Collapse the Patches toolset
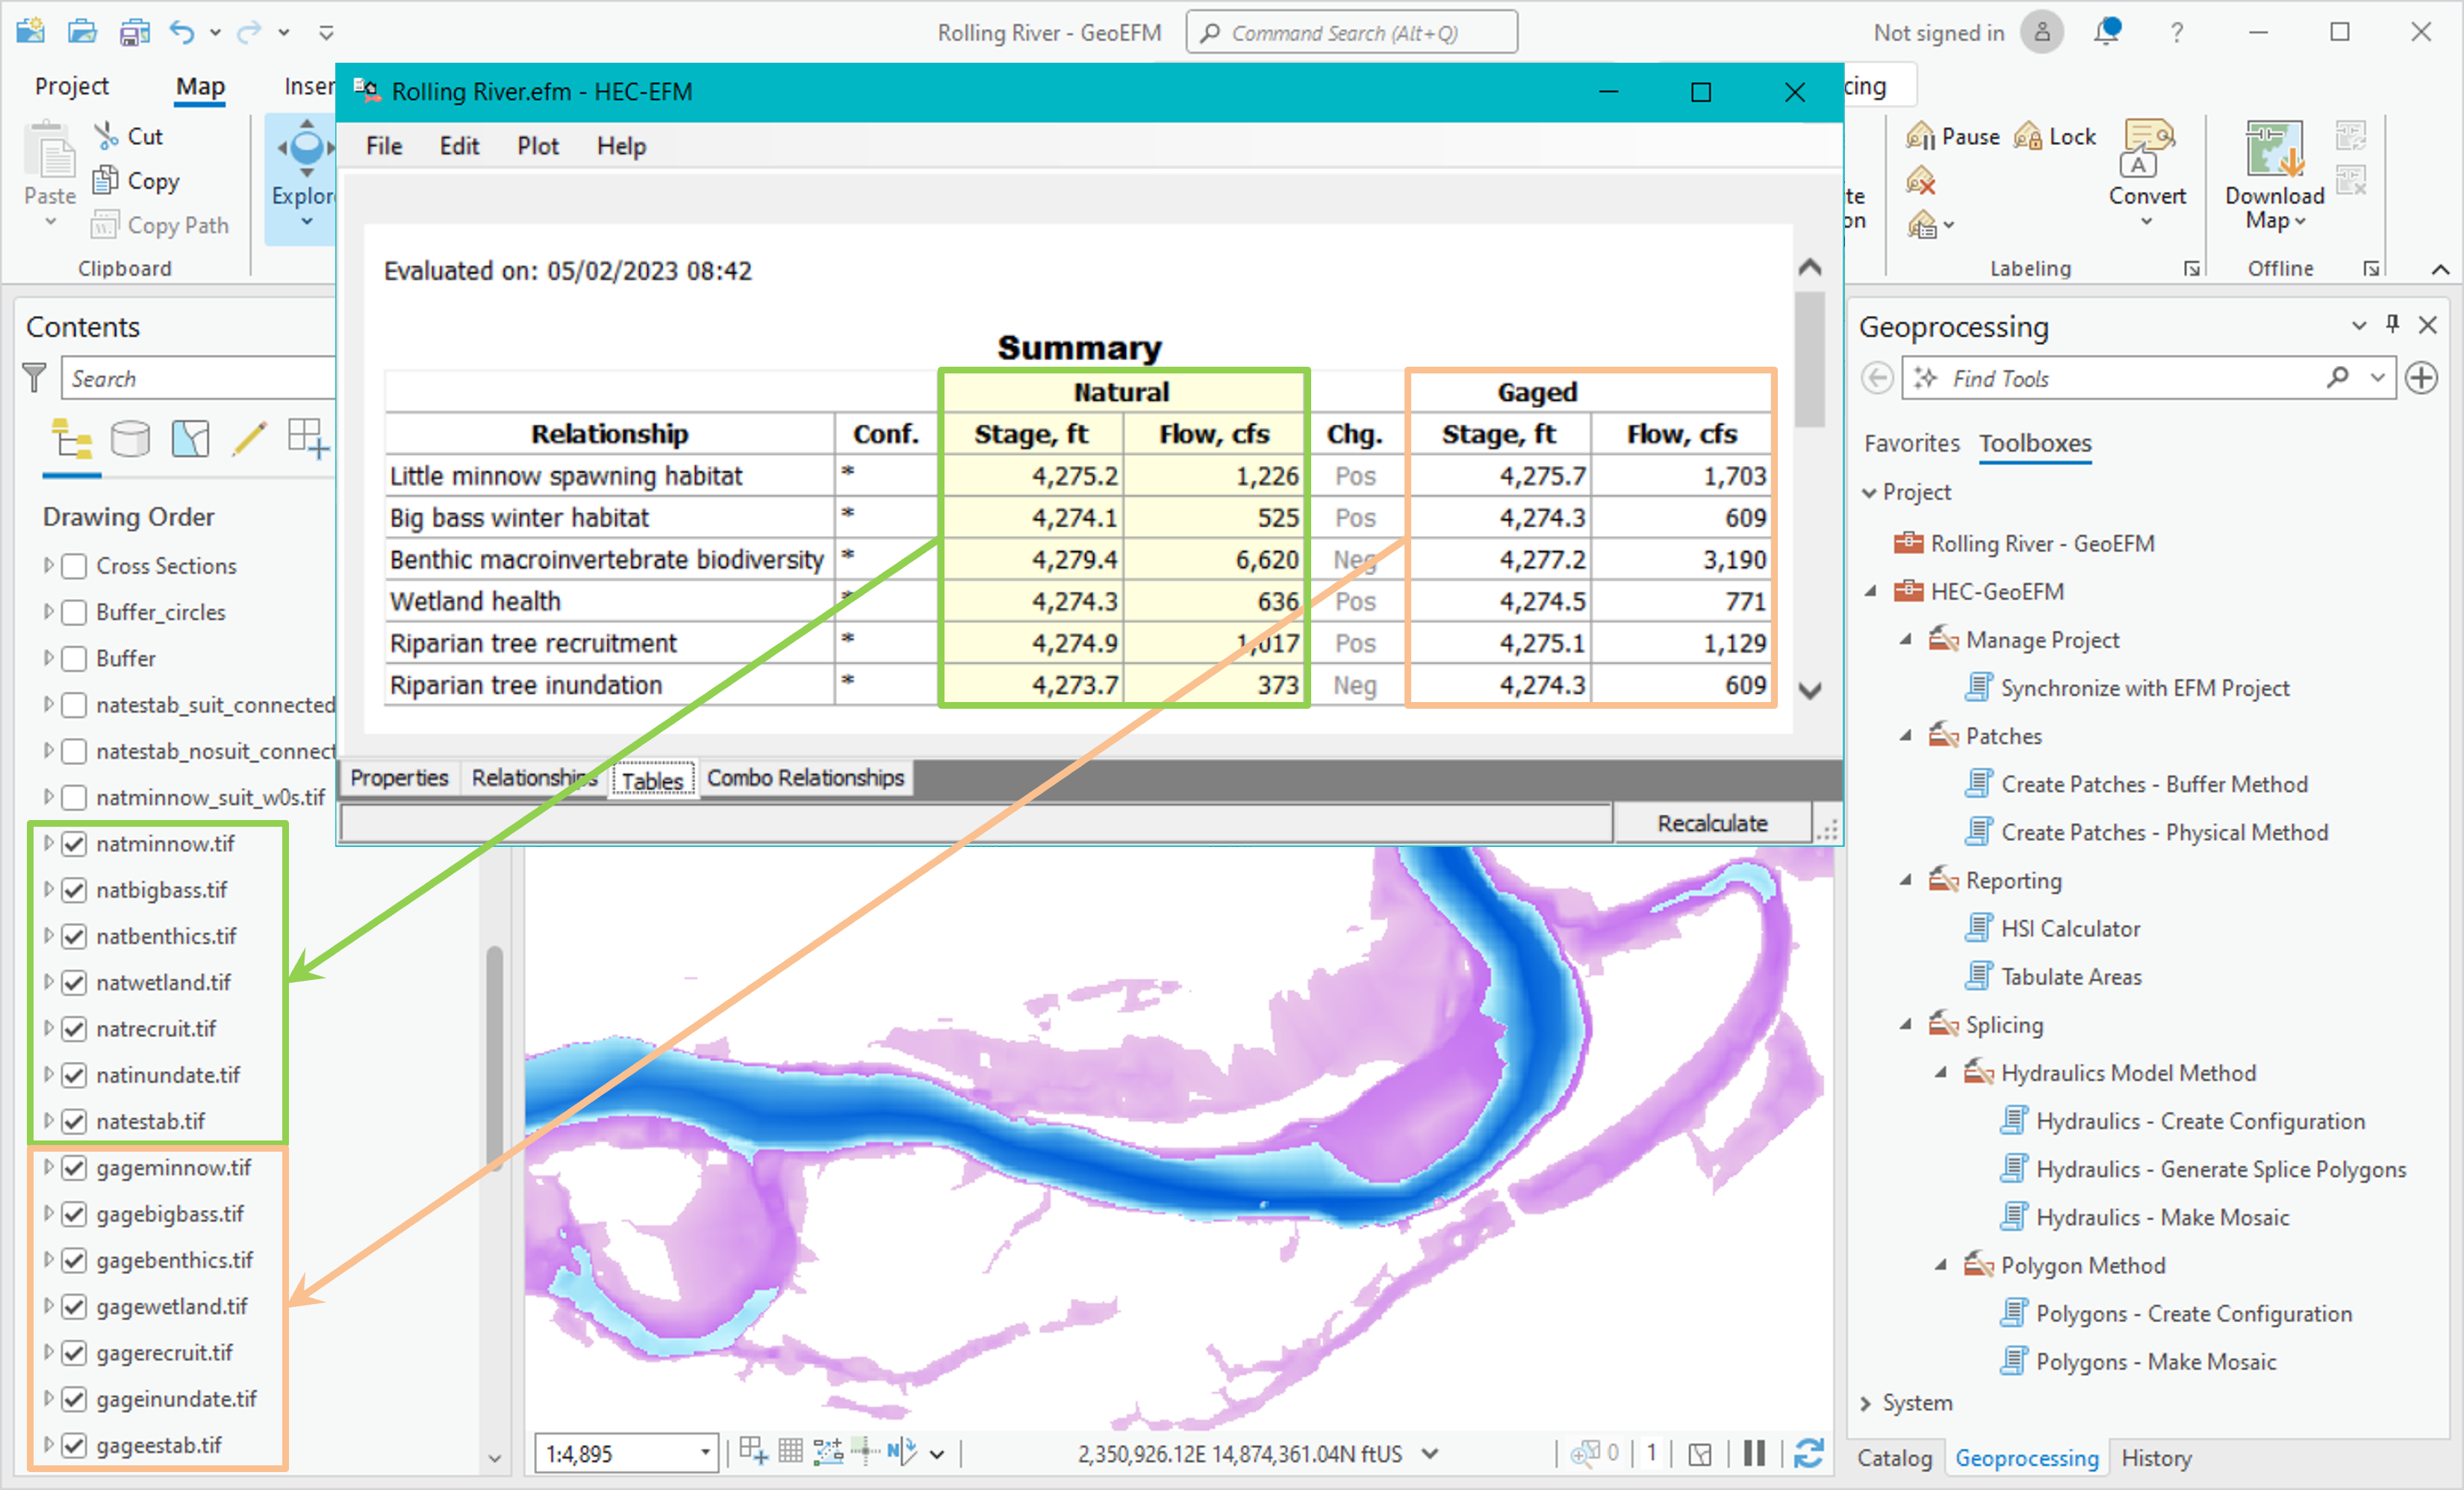The height and width of the screenshot is (1490, 2464). click(1906, 736)
